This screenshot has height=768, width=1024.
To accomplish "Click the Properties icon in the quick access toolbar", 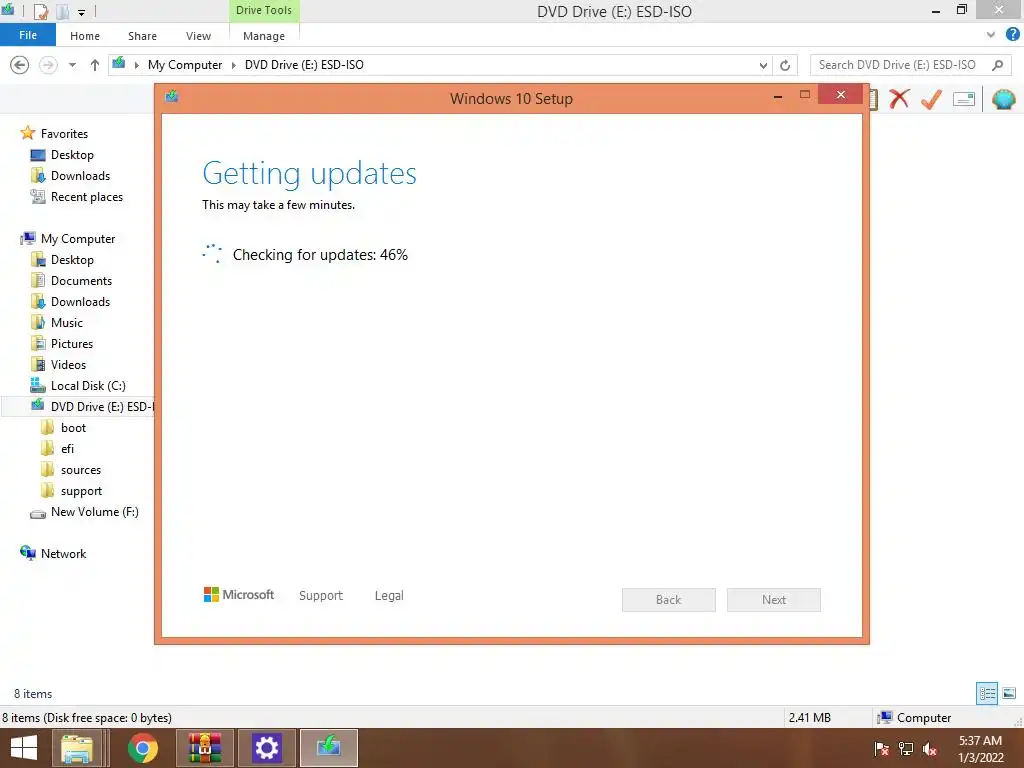I will (x=40, y=11).
